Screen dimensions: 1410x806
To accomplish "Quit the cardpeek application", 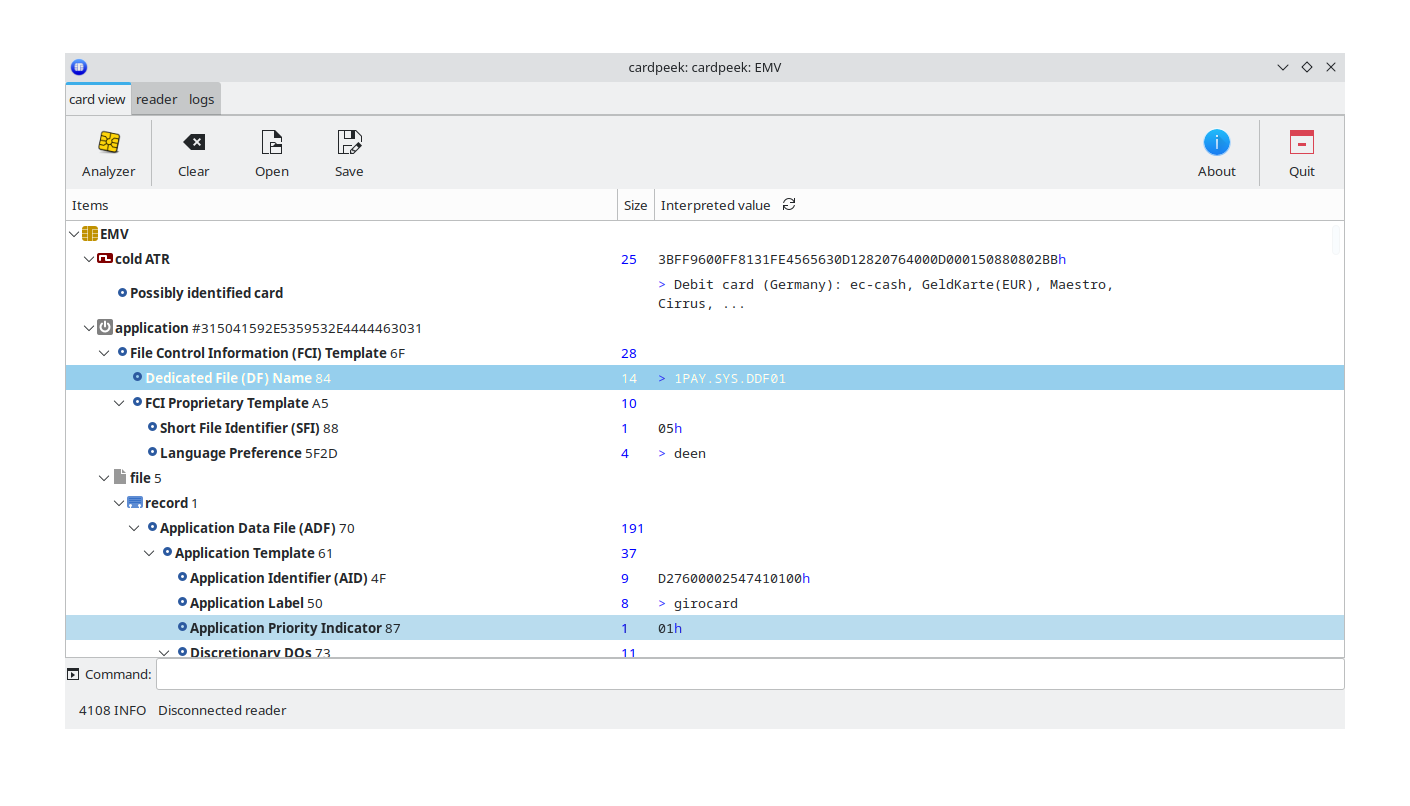I will 1300,150.
